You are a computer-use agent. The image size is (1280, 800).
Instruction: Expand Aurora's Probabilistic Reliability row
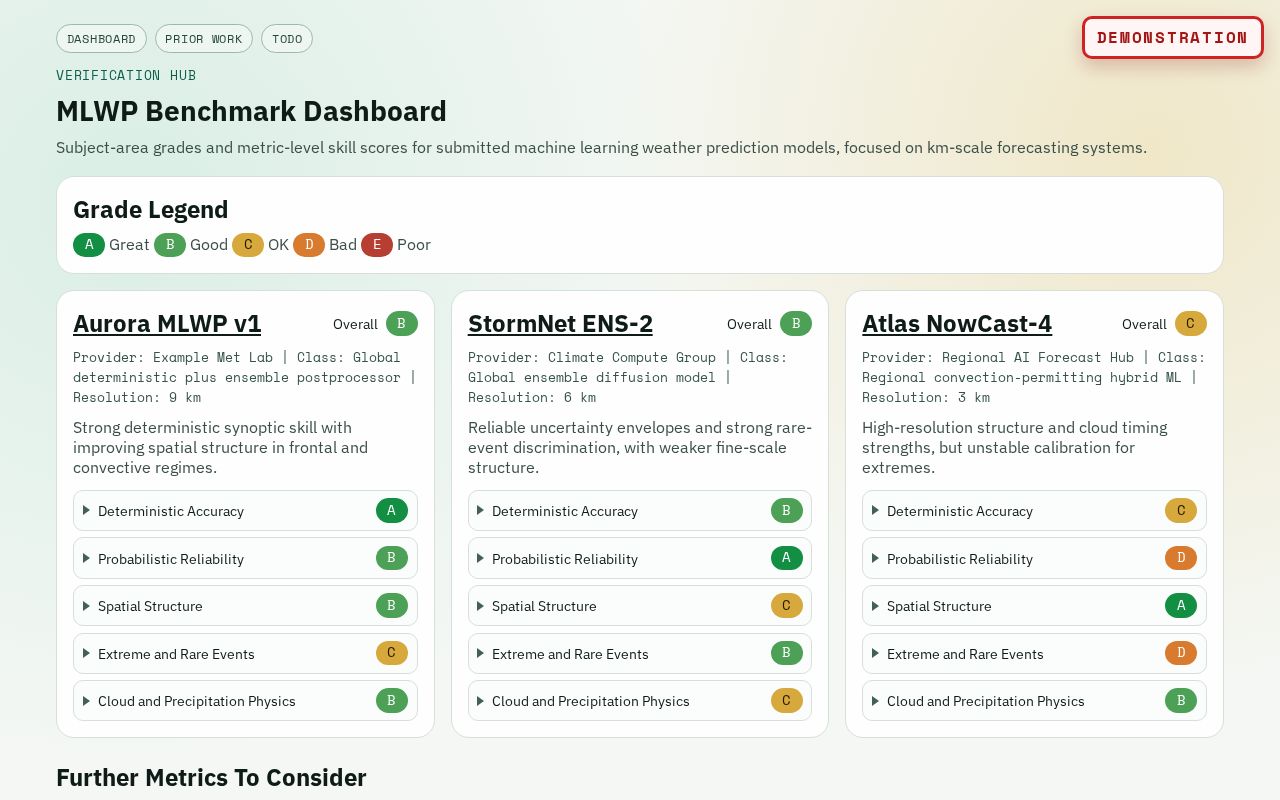click(245, 559)
